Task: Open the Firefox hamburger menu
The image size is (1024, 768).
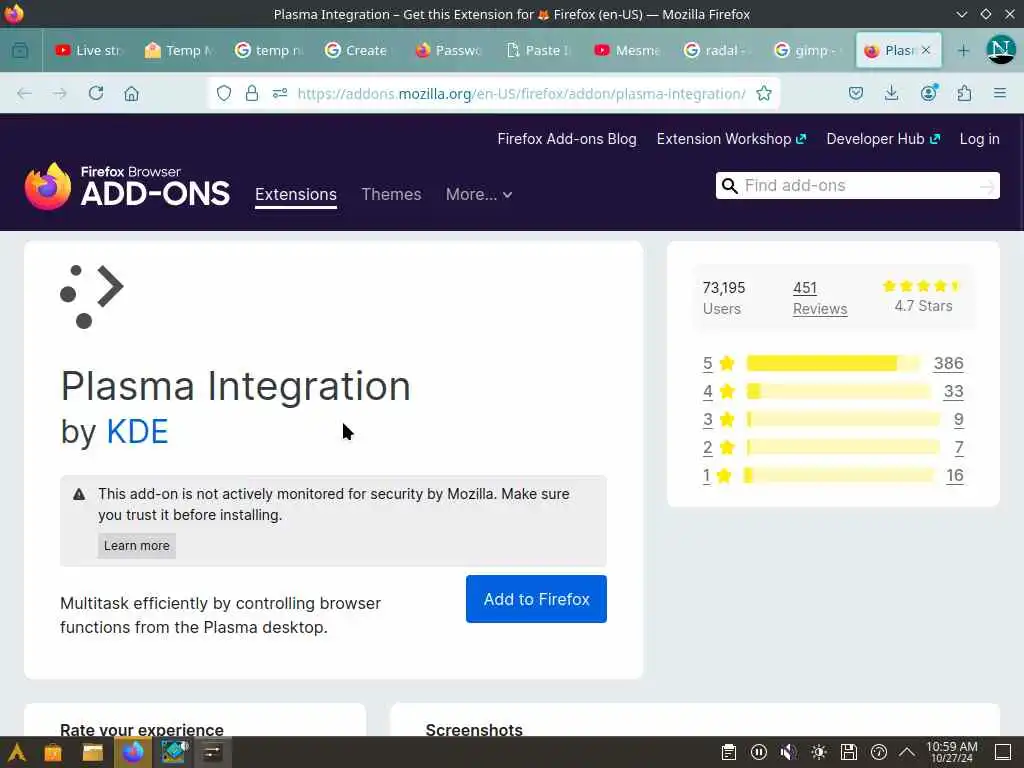Action: point(999,93)
